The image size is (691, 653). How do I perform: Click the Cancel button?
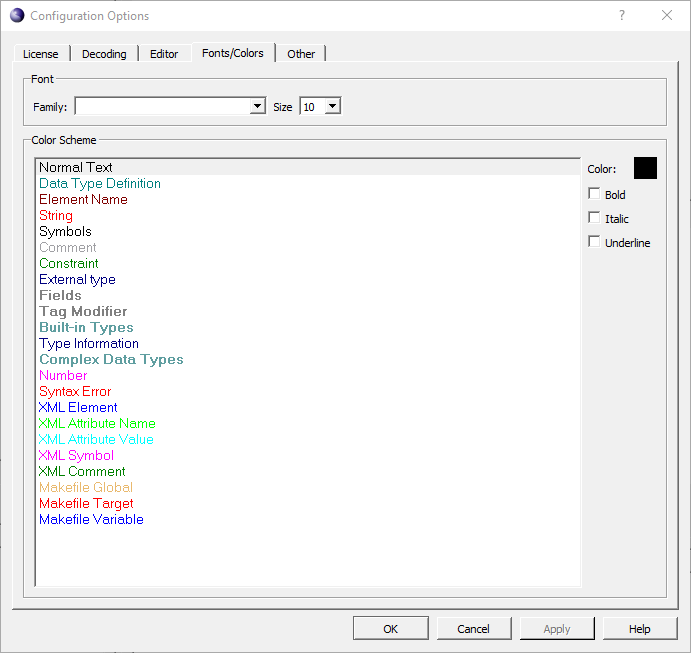473,628
